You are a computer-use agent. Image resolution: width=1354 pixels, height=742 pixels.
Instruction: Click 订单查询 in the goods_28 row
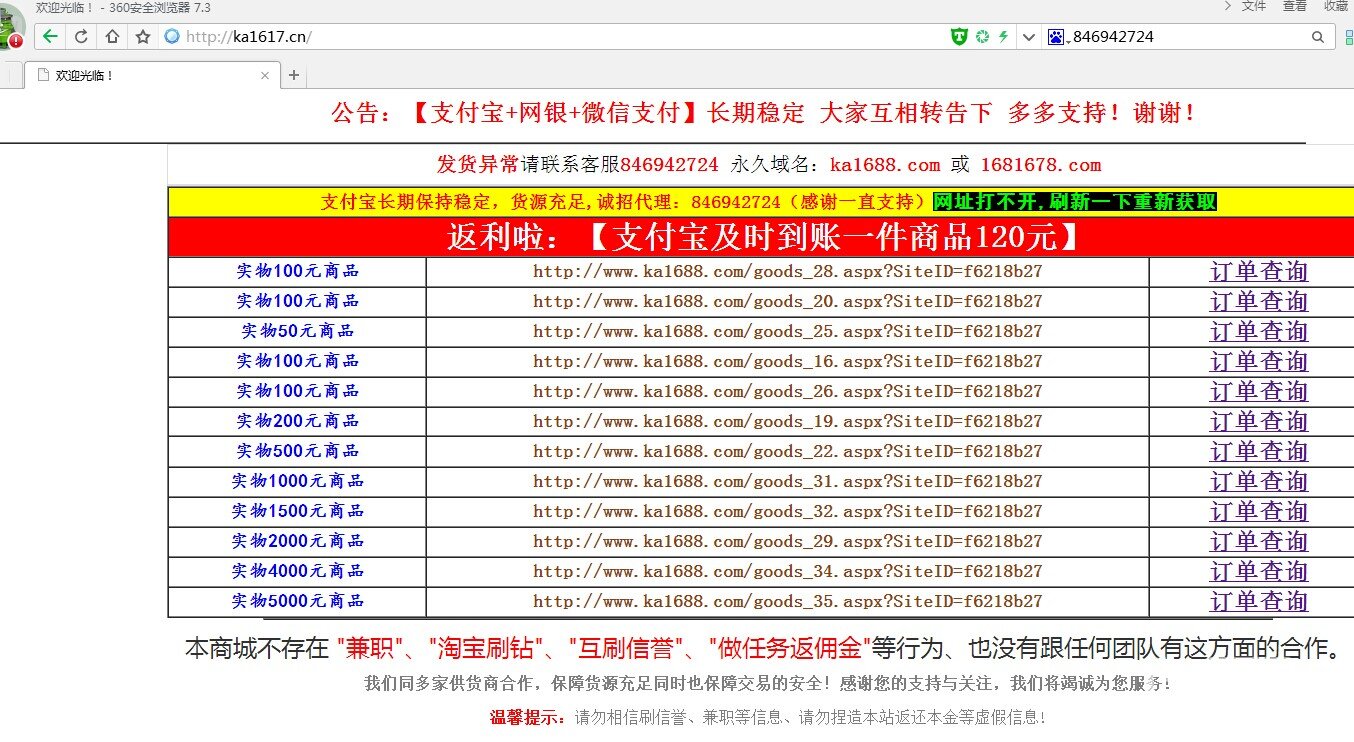pos(1259,272)
